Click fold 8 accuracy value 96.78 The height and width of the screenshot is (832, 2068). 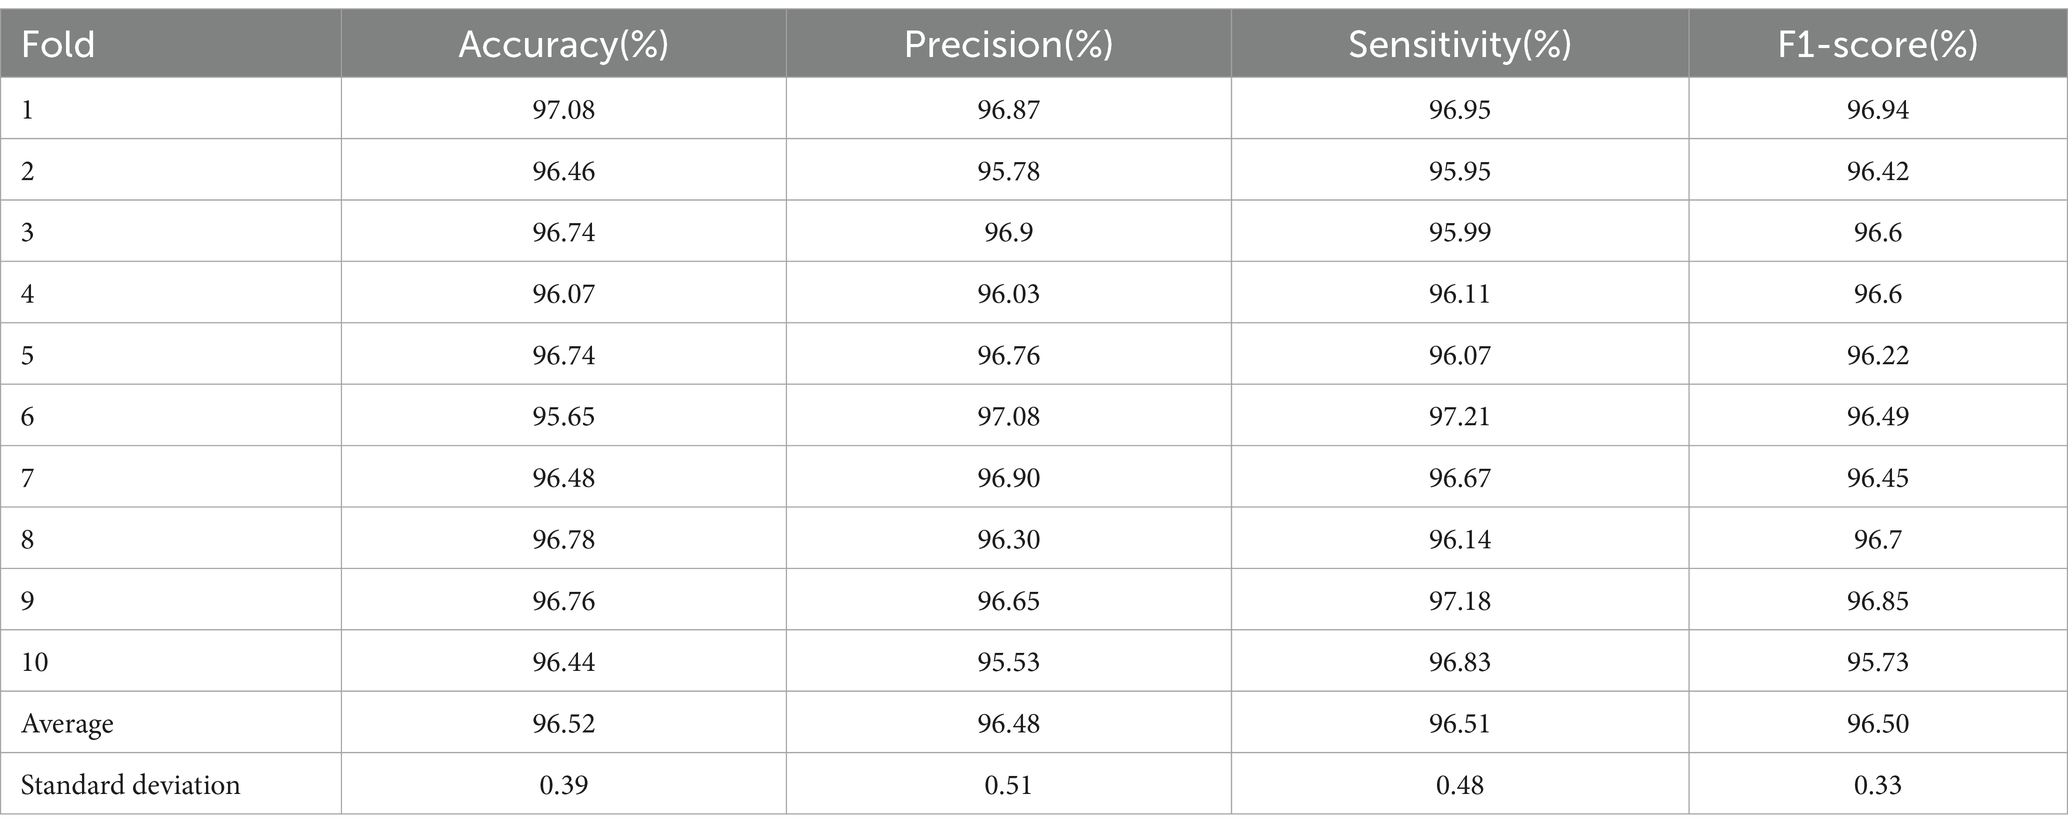click(x=563, y=540)
